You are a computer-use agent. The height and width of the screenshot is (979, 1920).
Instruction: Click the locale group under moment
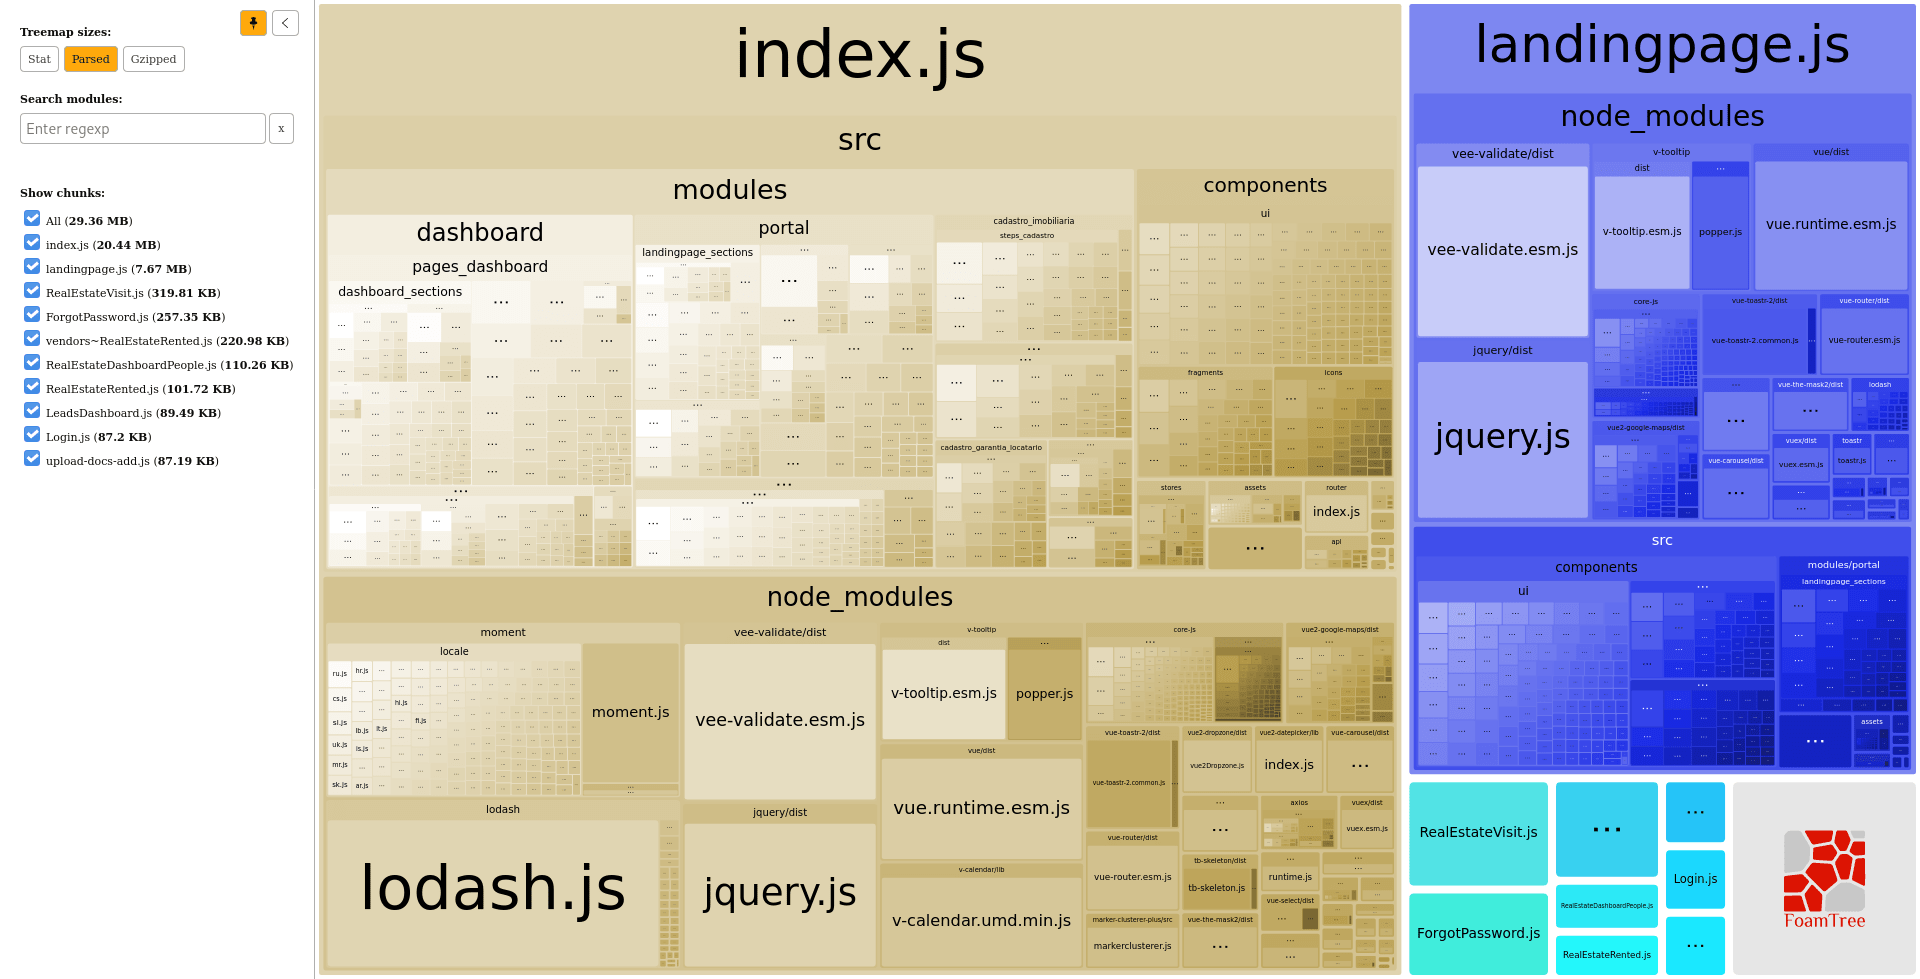tap(454, 652)
